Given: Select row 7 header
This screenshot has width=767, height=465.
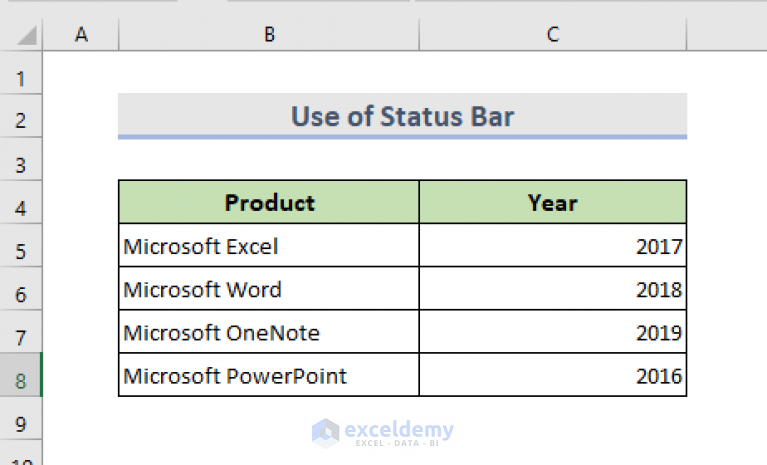Looking at the screenshot, I should 21,332.
